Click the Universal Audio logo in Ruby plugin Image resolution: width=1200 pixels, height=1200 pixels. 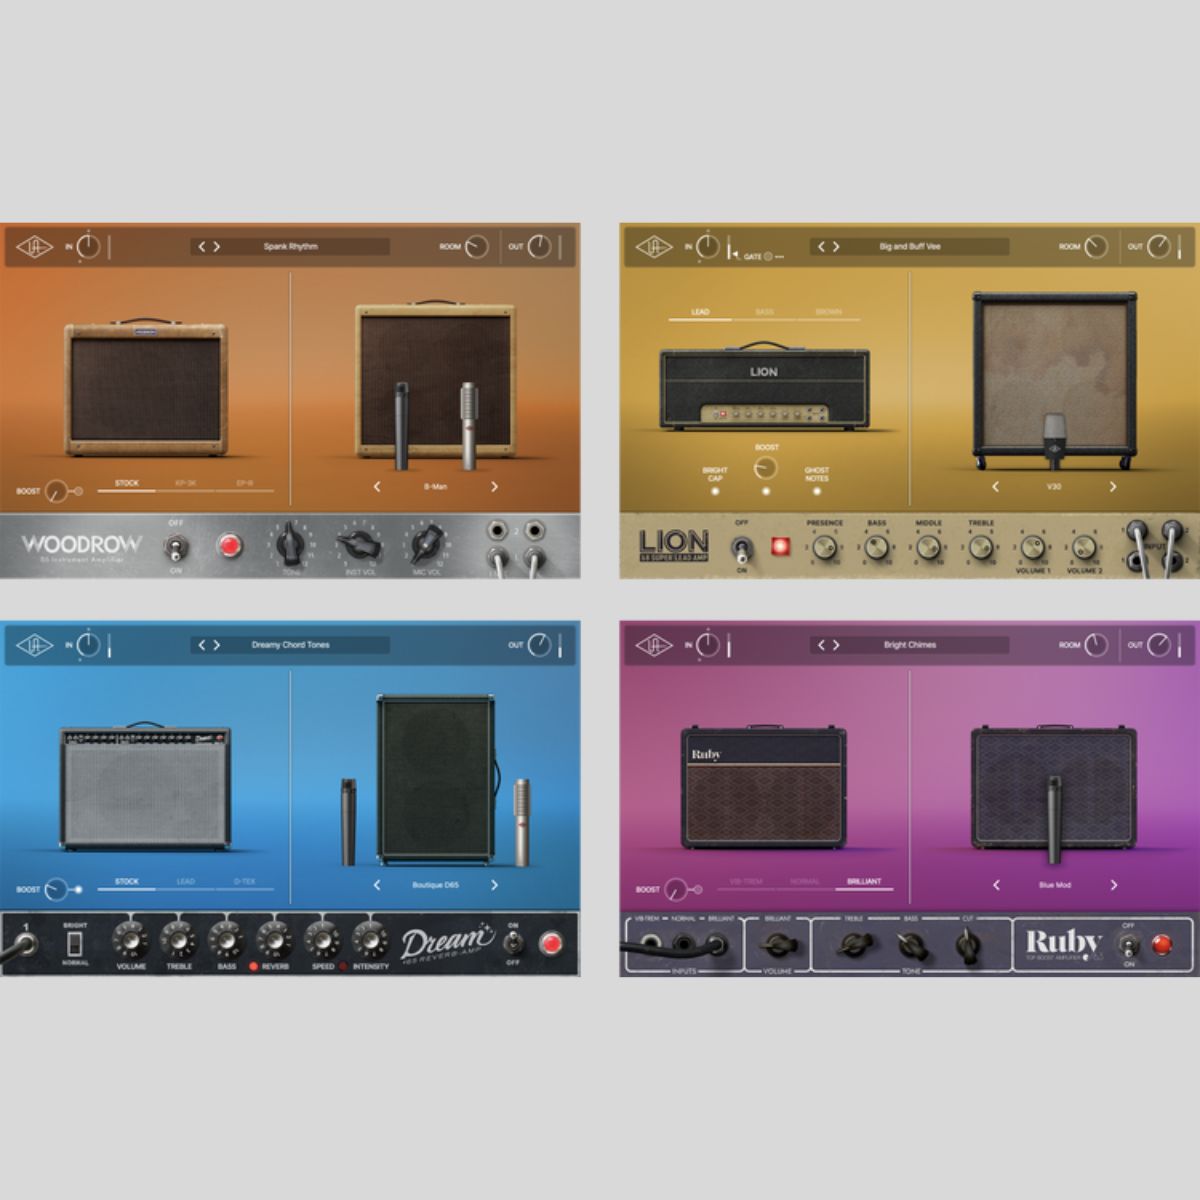click(x=654, y=645)
